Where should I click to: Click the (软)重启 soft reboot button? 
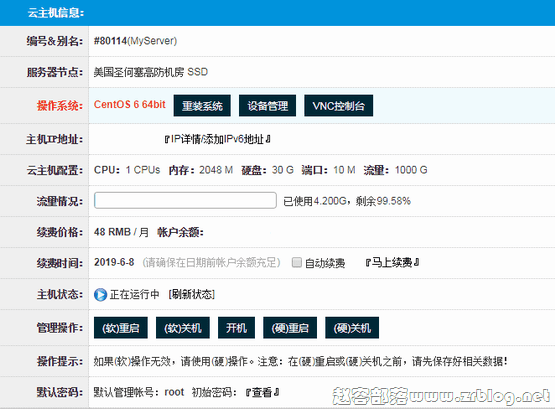click(121, 328)
